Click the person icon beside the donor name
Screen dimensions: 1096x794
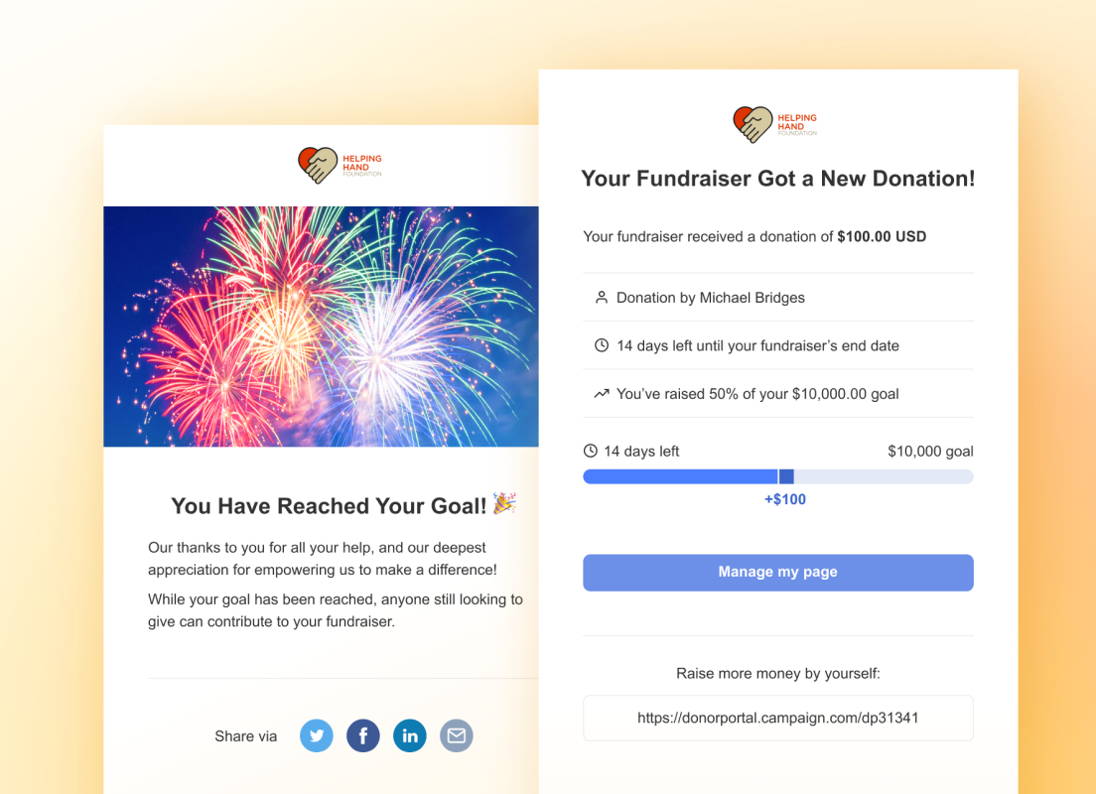click(601, 297)
